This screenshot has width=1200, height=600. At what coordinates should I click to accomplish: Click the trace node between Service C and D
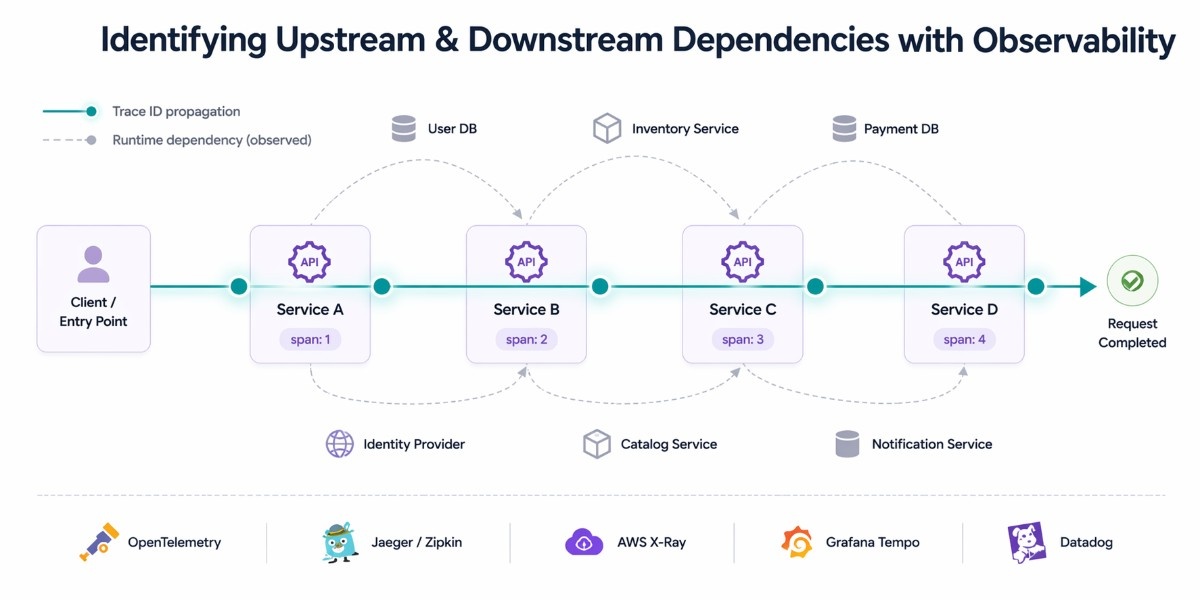pyautogui.click(x=815, y=287)
